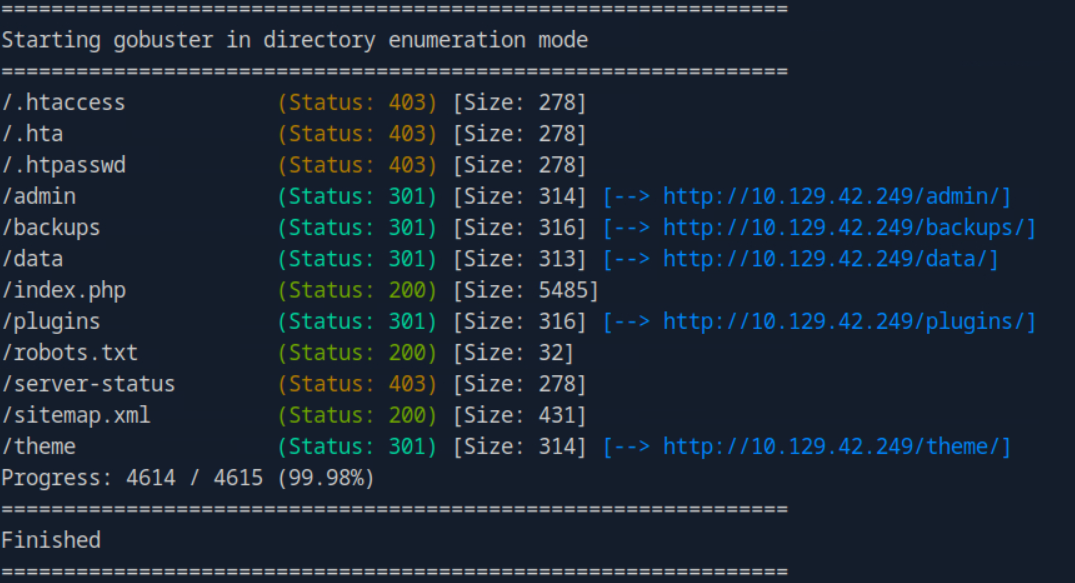This screenshot has width=1075, height=583.
Task: Open the backups redirect URL link
Action: click(848, 228)
